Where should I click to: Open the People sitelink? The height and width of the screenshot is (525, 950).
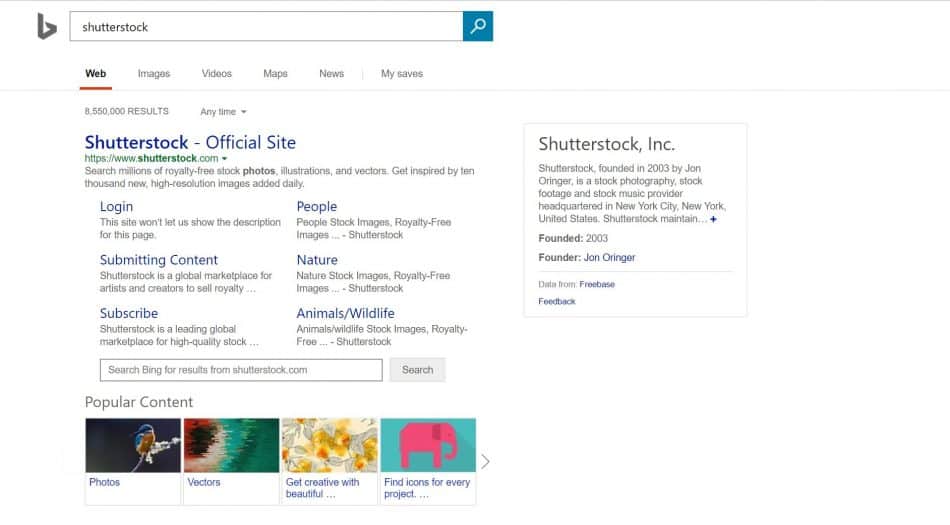pyautogui.click(x=316, y=206)
